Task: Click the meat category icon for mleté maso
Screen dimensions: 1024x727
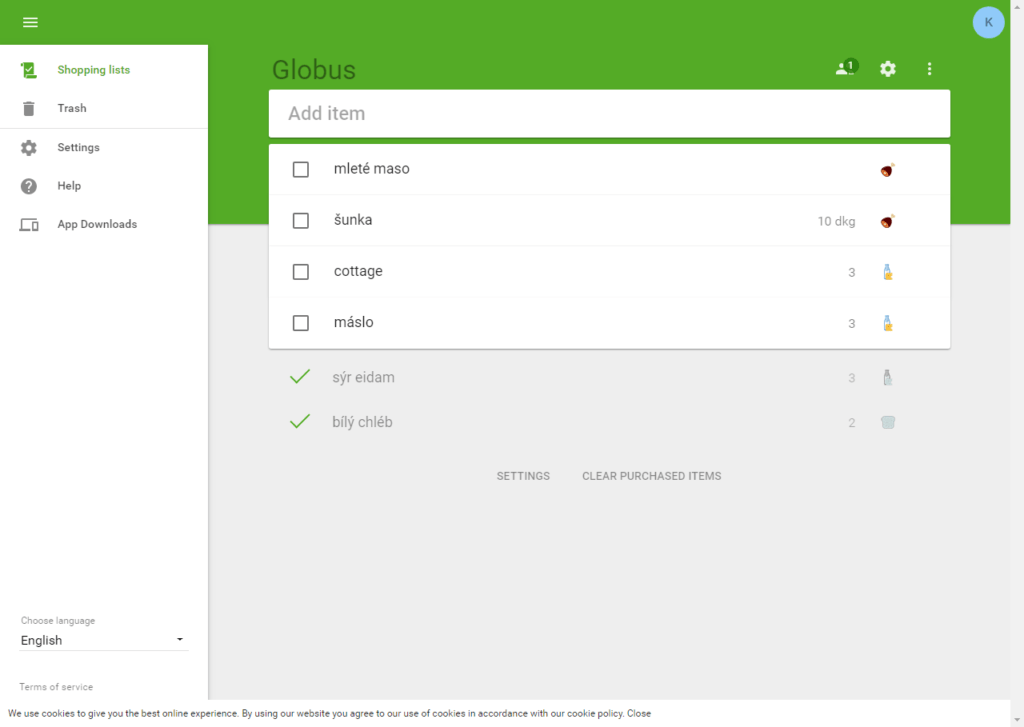Action: click(x=887, y=170)
